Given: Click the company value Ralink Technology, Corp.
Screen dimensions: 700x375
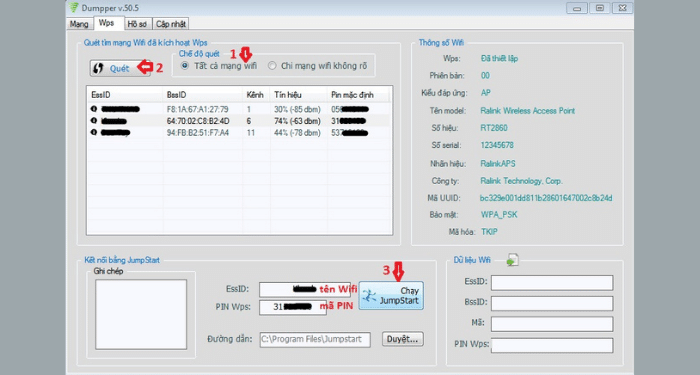Looking at the screenshot, I should (521, 181).
